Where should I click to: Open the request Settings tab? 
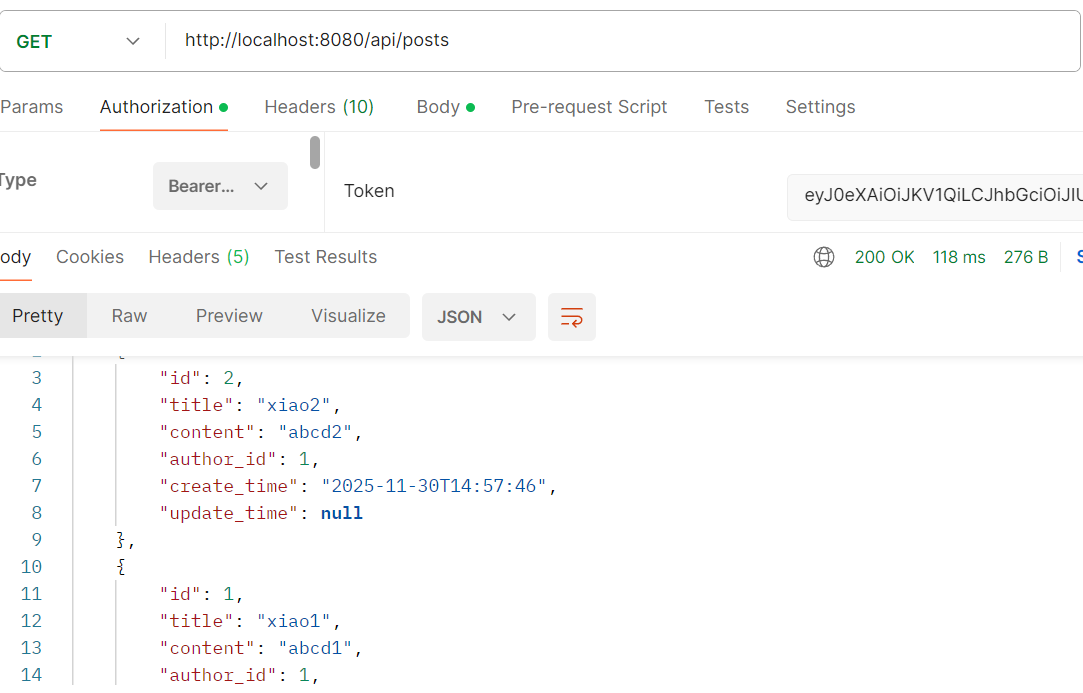820,107
